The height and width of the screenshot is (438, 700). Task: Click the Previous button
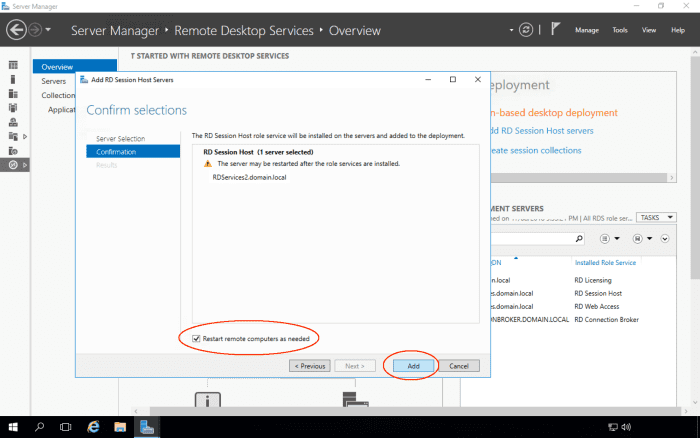click(x=310, y=366)
